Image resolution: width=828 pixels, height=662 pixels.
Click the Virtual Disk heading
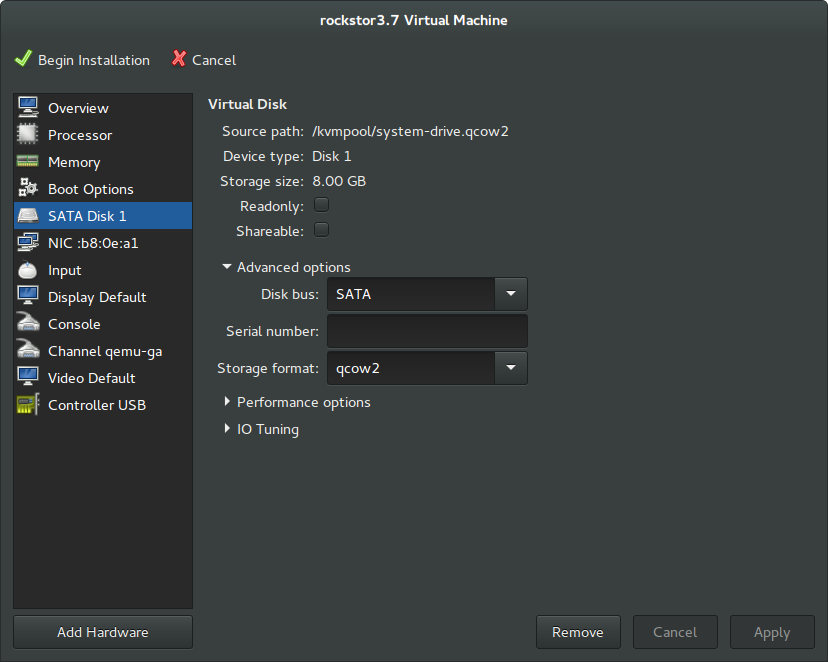coord(247,104)
